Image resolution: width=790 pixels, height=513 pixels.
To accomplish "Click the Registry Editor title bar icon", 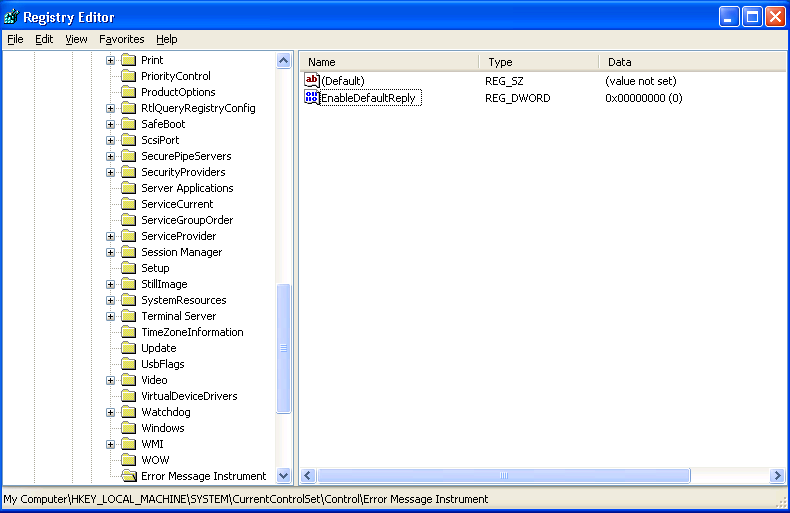I will pyautogui.click(x=11, y=17).
